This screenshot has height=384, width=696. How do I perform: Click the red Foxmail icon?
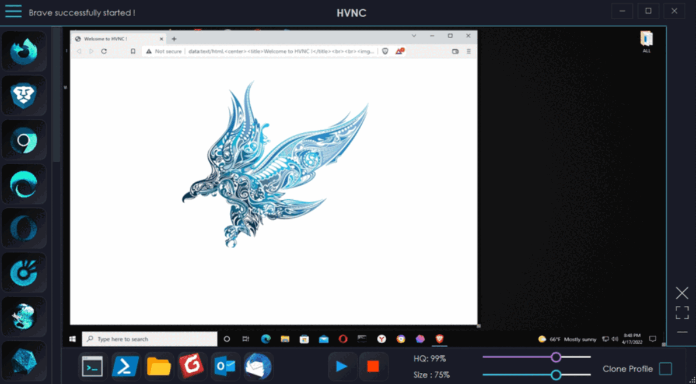pyautogui.click(x=191, y=367)
